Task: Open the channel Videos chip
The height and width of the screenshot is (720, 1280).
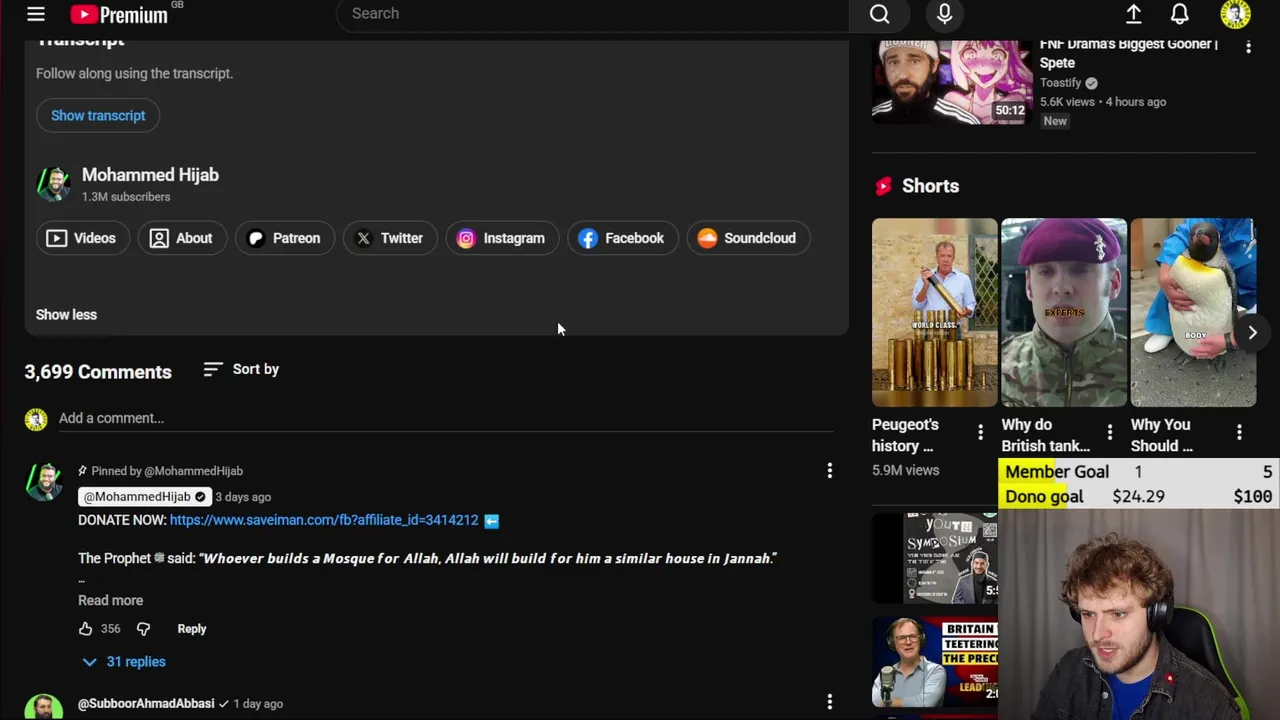Action: (x=82, y=238)
